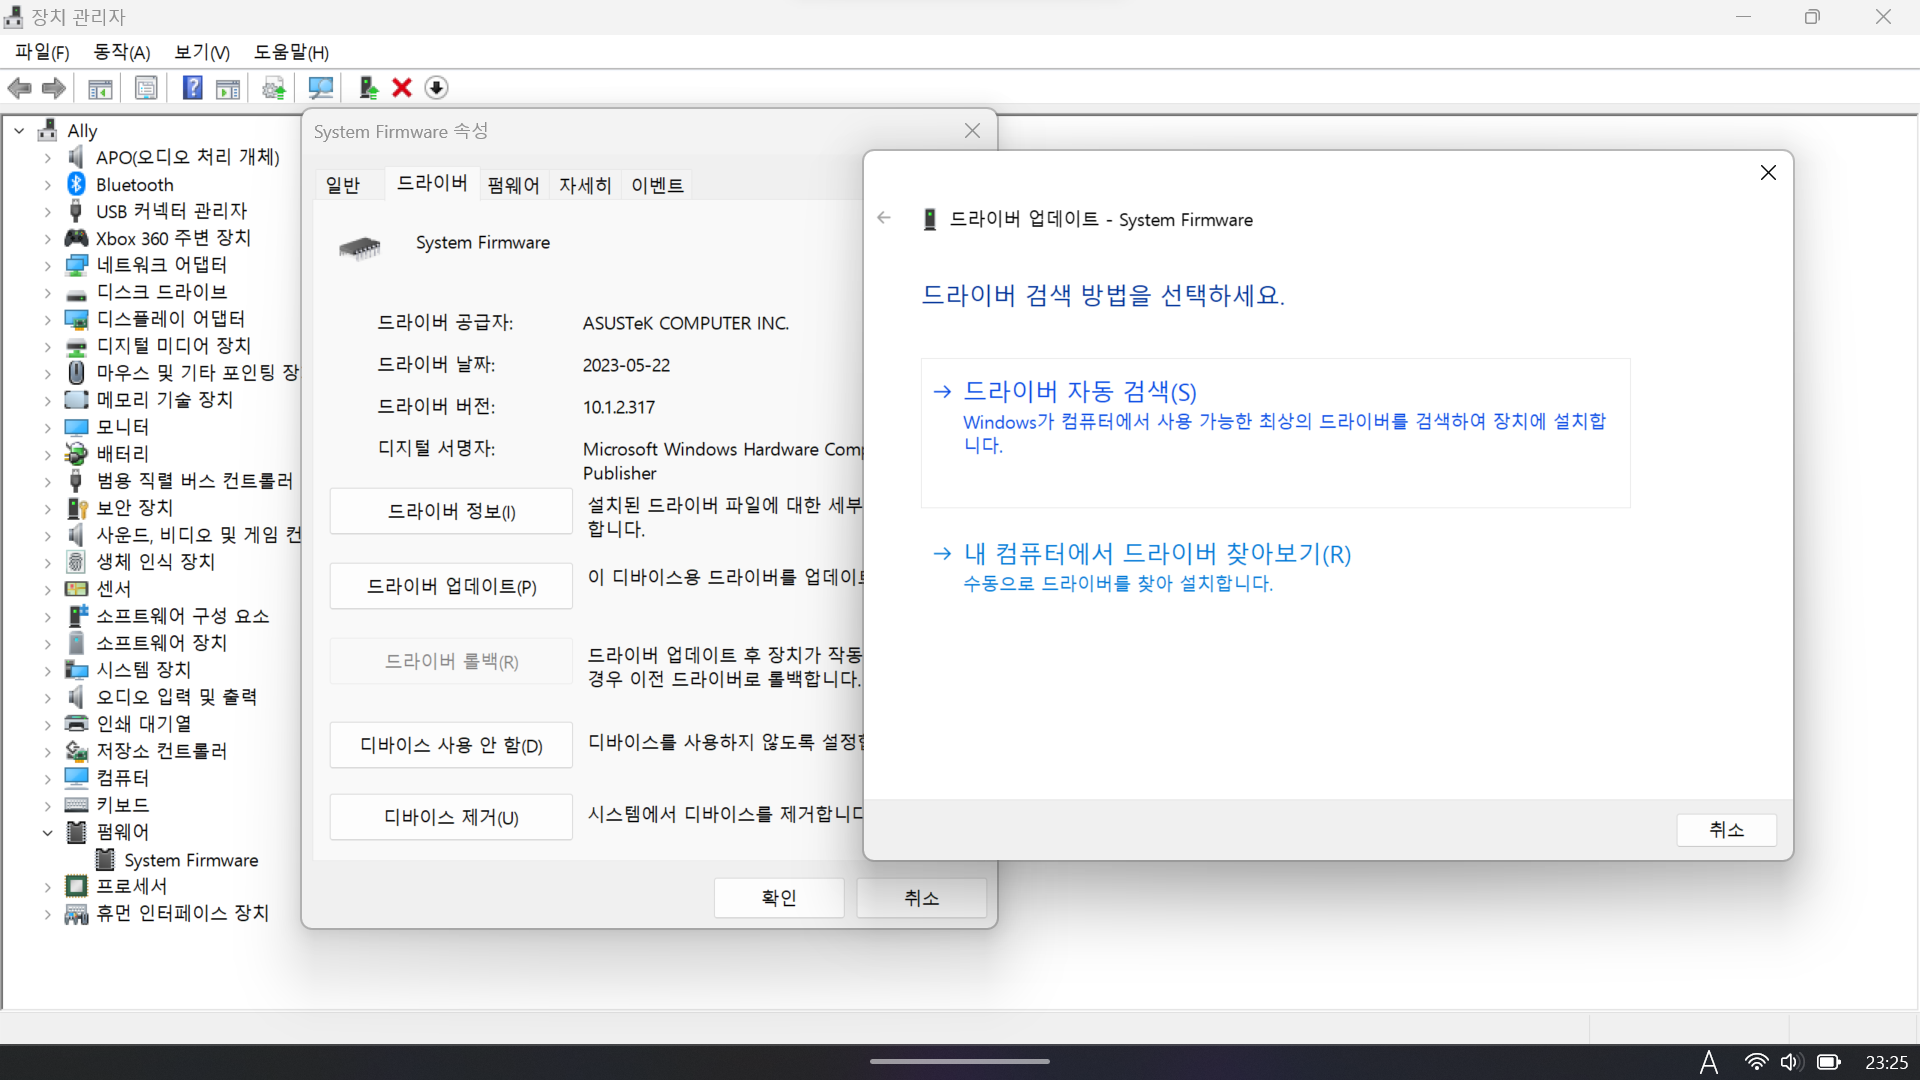1920x1080 pixels.
Task: Select System Firmware in device tree
Action: point(191,860)
